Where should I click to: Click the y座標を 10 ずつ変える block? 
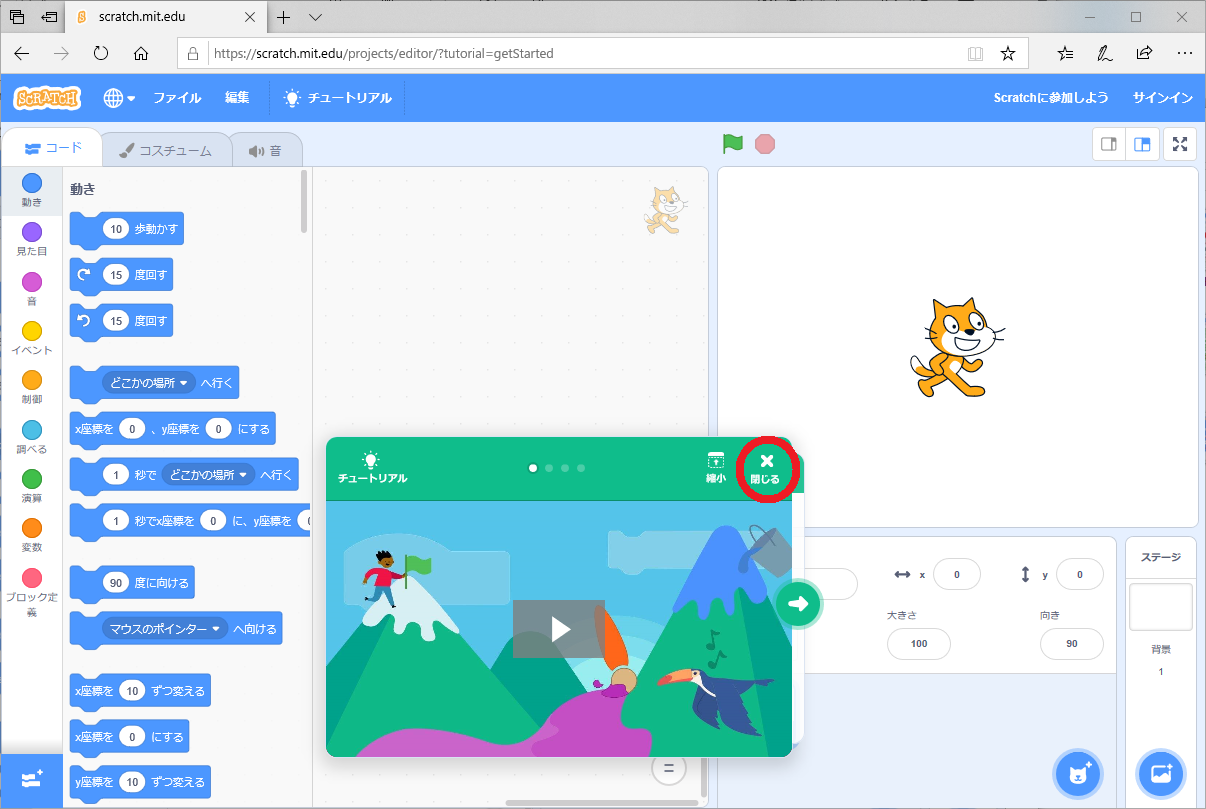(x=140, y=783)
